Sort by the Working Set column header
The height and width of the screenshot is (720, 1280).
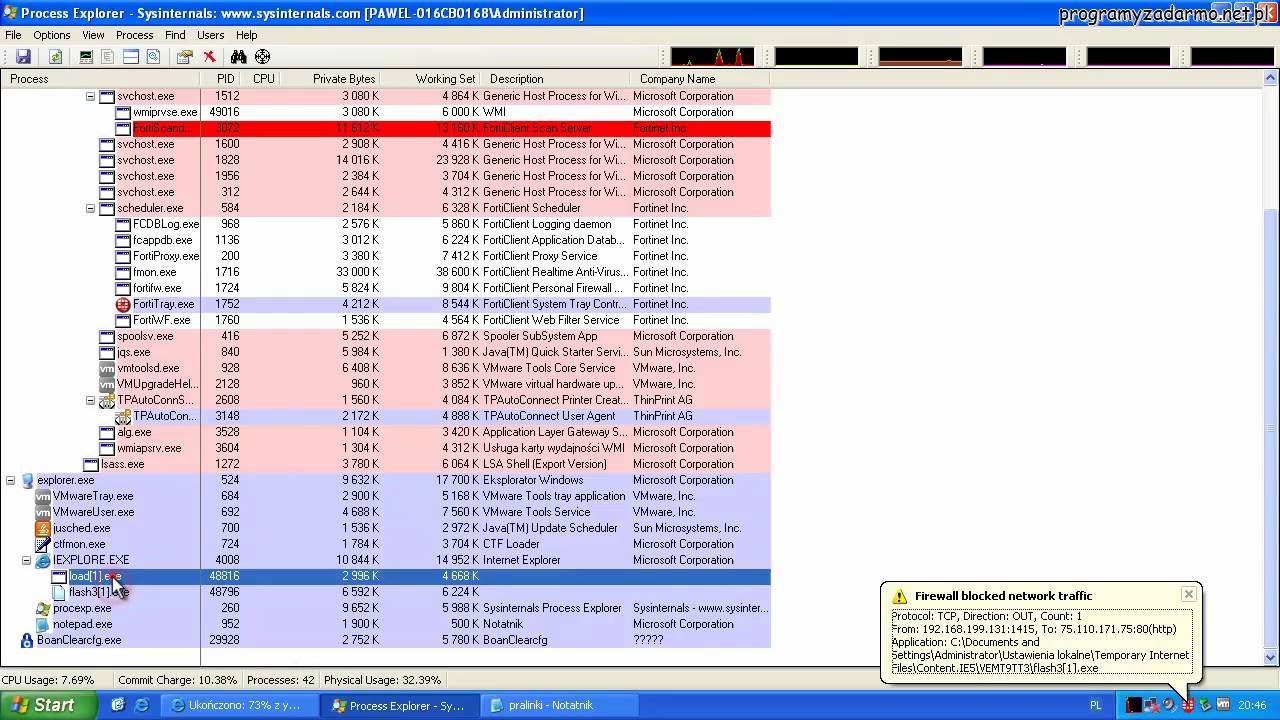(431, 79)
